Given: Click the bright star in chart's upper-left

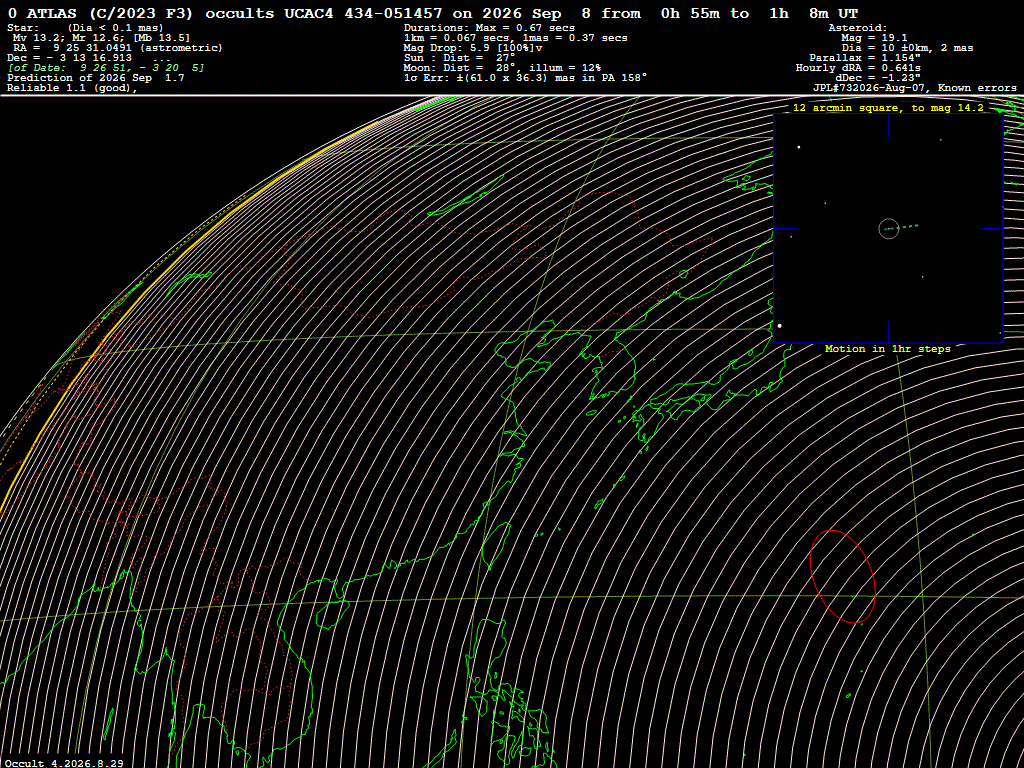Looking at the screenshot, I should 799,147.
